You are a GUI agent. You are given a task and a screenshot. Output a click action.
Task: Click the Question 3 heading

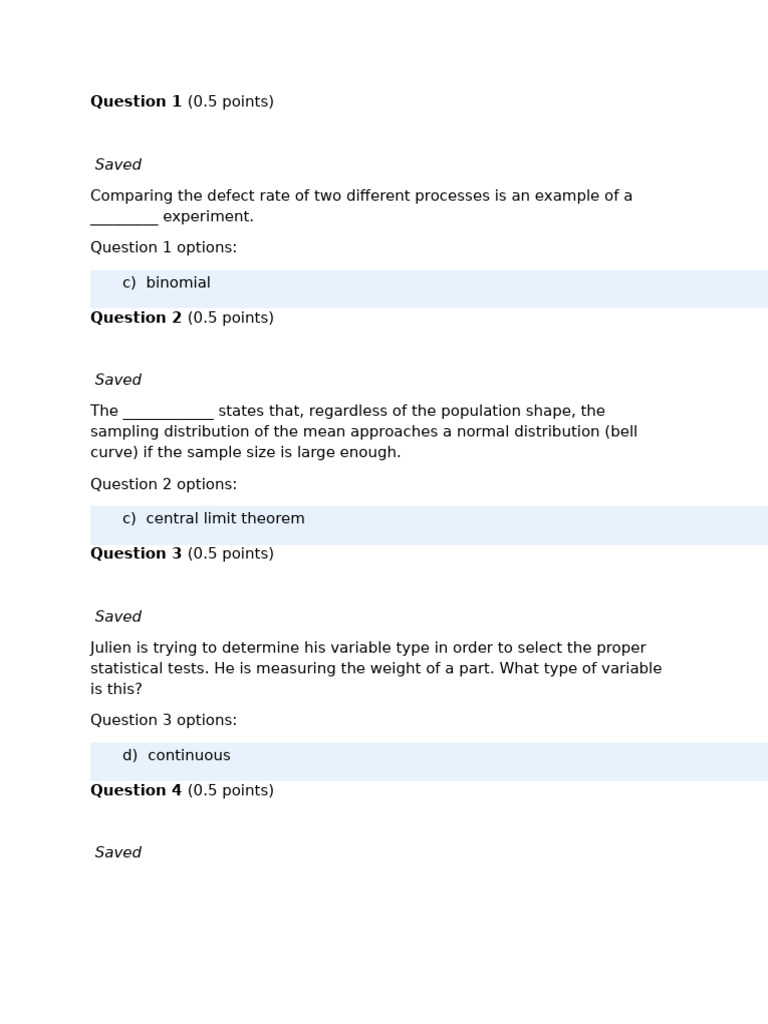coord(136,554)
